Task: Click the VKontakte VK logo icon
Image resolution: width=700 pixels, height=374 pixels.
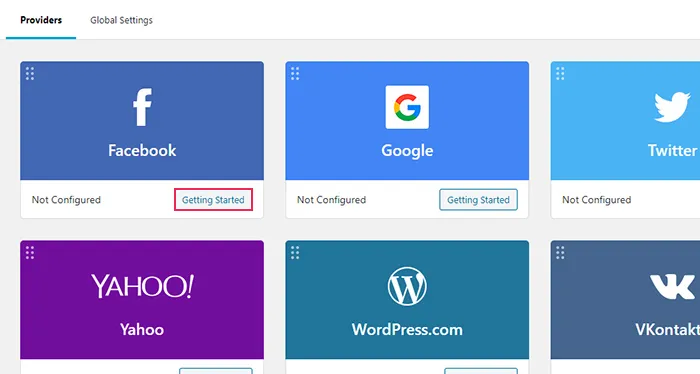Action: (672, 287)
